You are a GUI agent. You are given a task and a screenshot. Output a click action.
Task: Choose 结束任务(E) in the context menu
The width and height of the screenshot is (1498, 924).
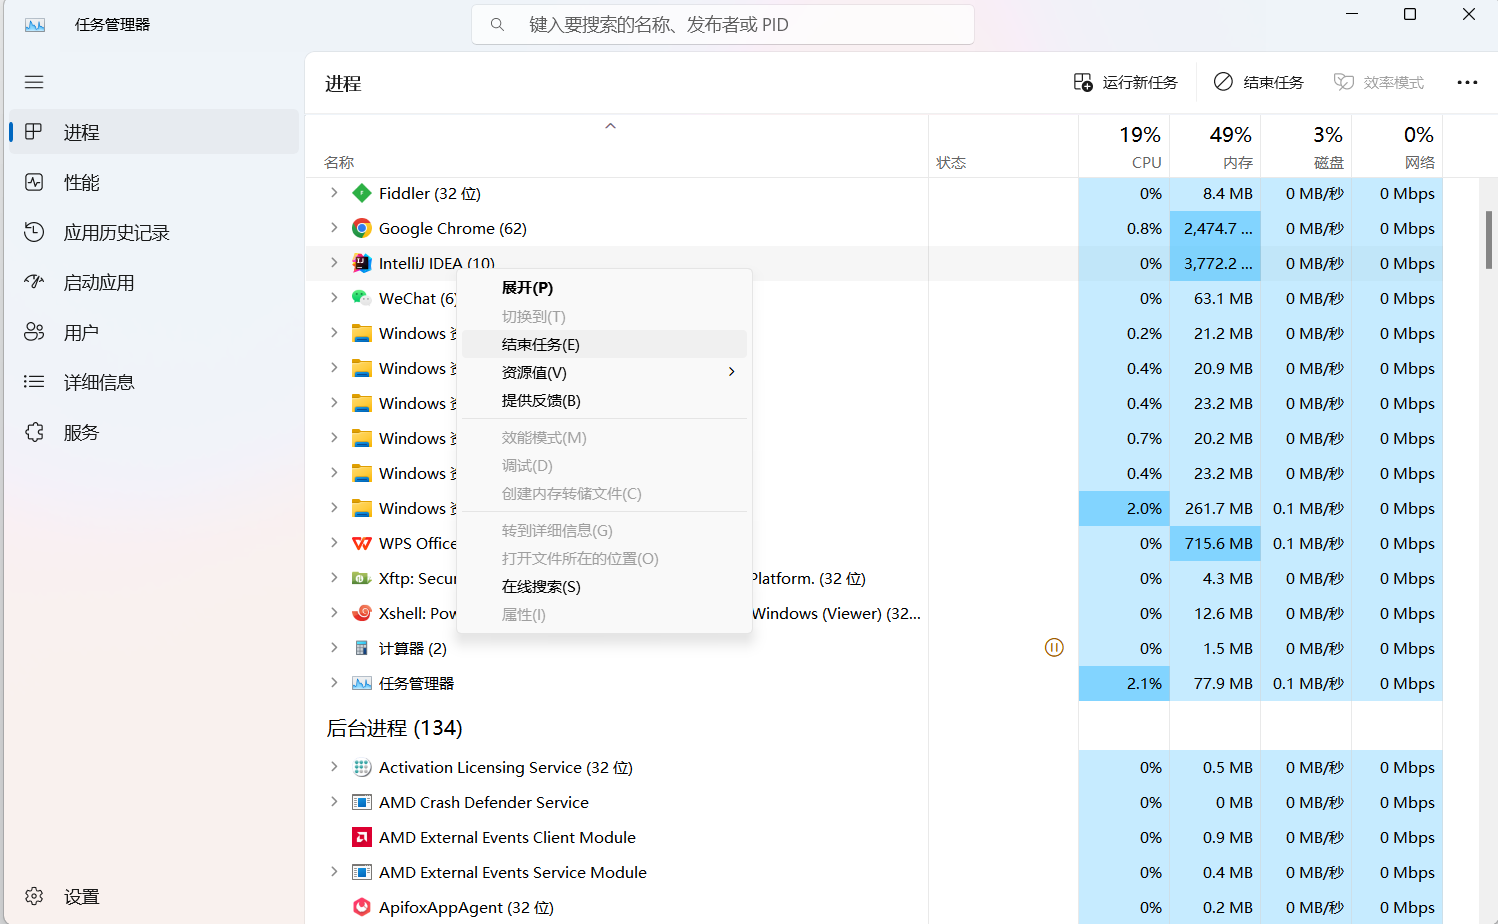[x=604, y=344]
